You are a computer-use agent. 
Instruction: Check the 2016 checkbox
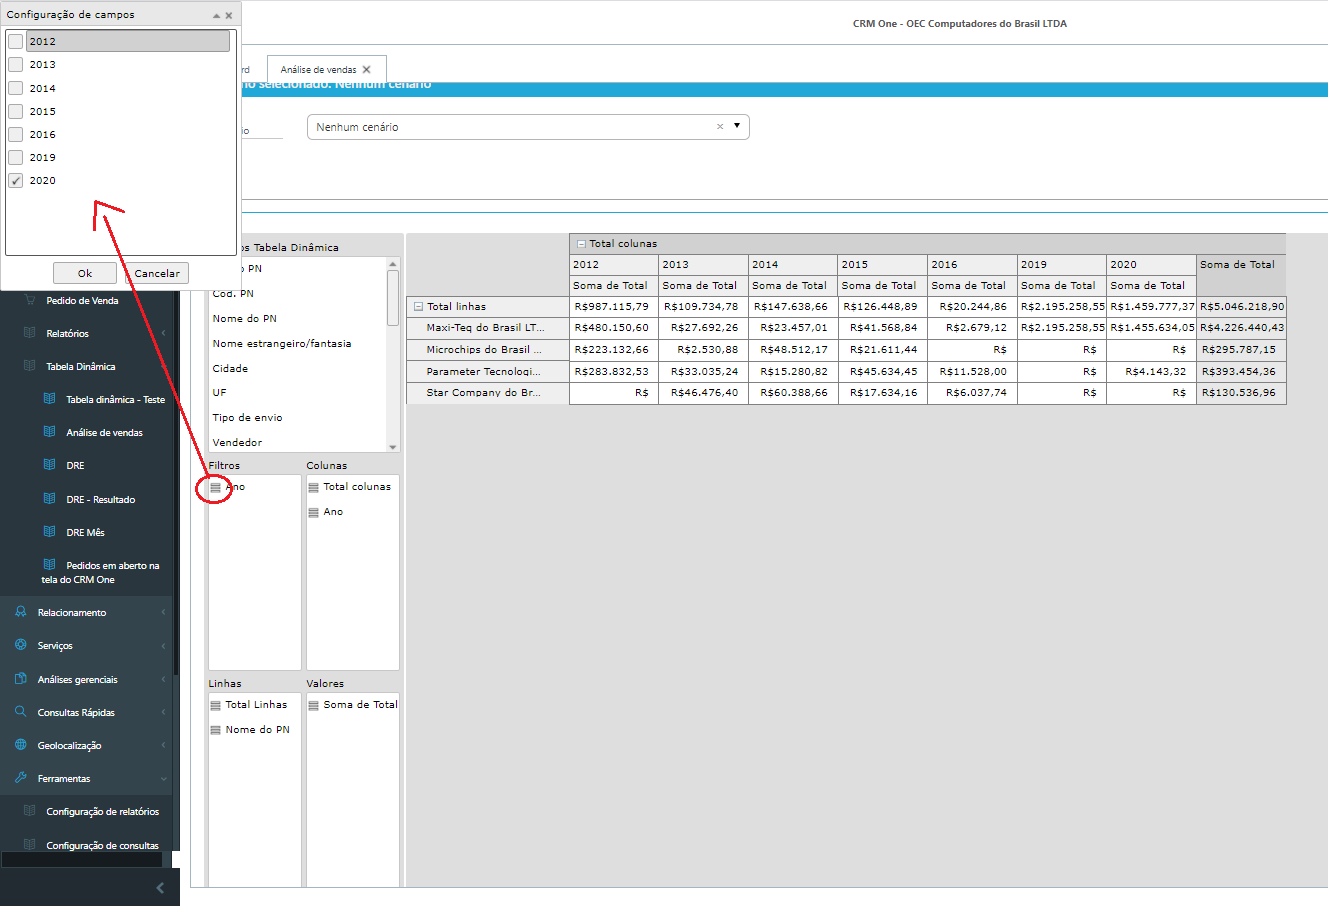[x=16, y=134]
